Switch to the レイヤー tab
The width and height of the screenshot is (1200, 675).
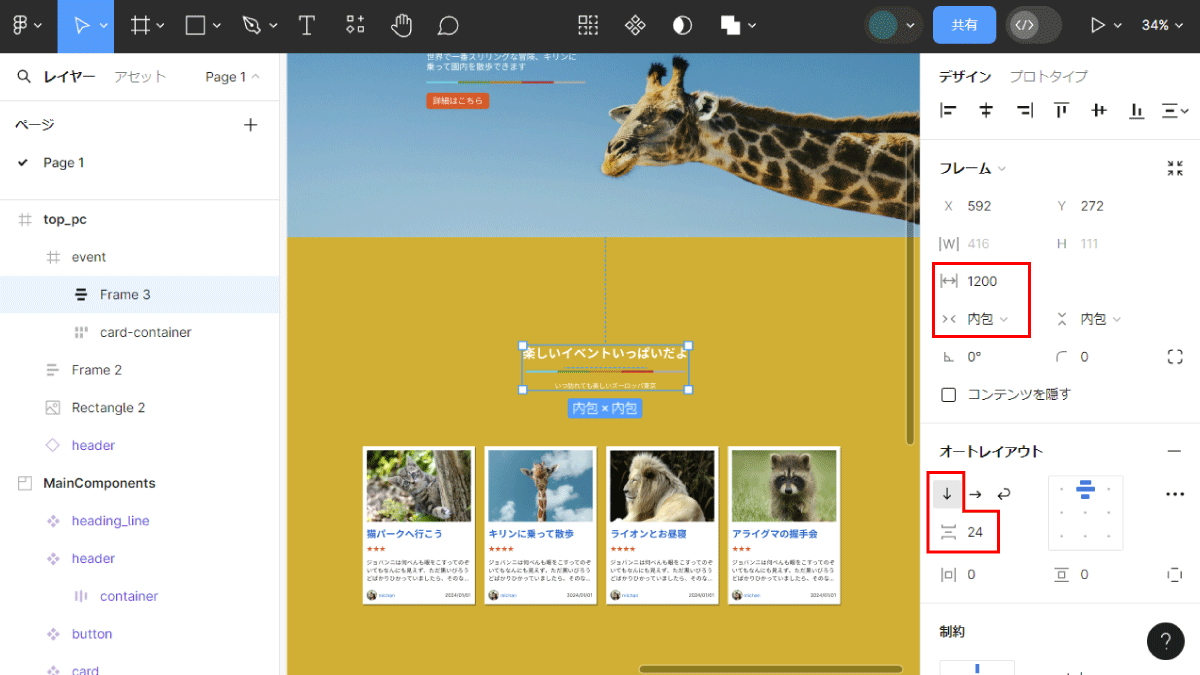[x=70, y=77]
